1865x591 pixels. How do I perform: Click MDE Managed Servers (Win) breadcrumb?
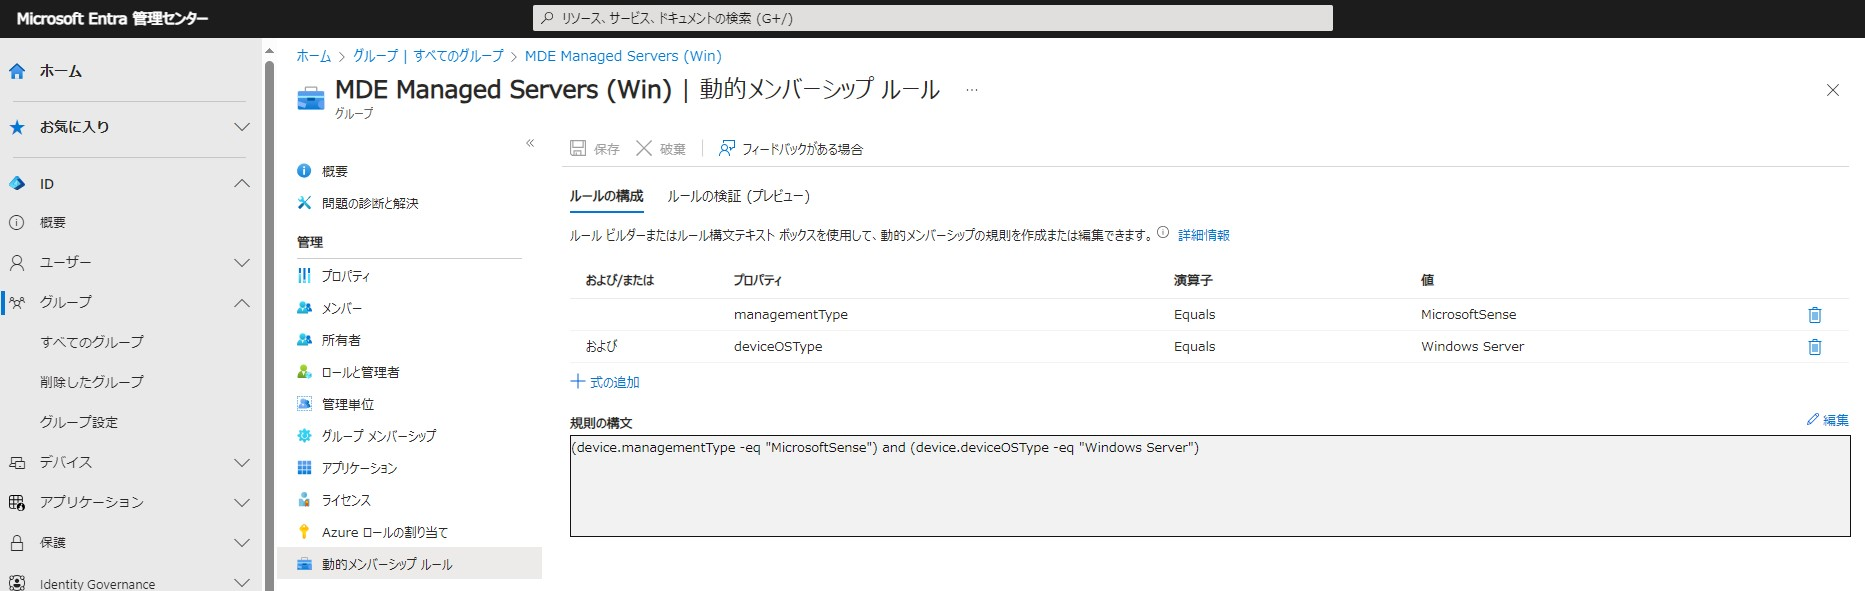[623, 56]
